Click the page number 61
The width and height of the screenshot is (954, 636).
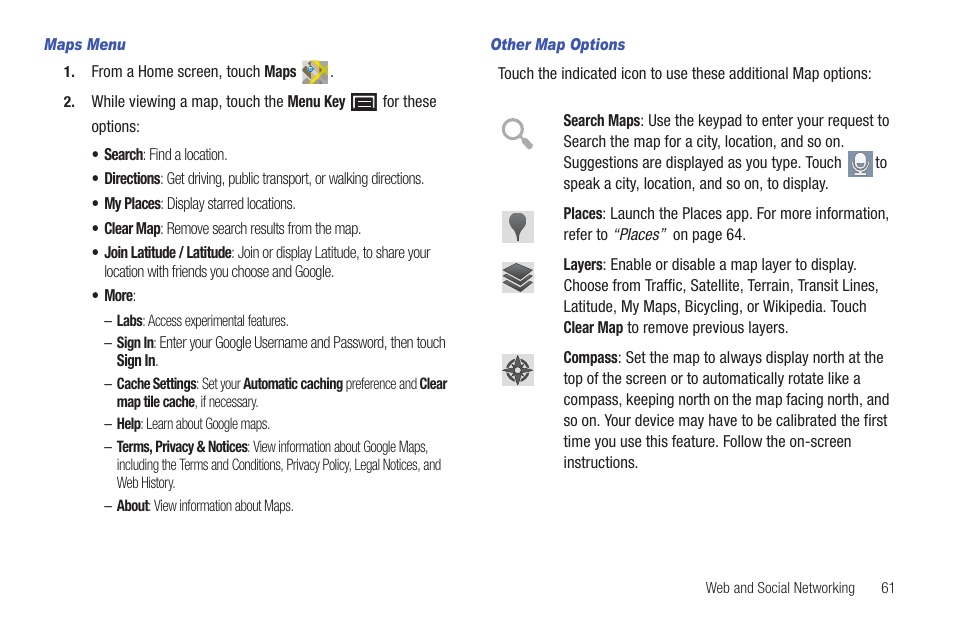pos(888,588)
